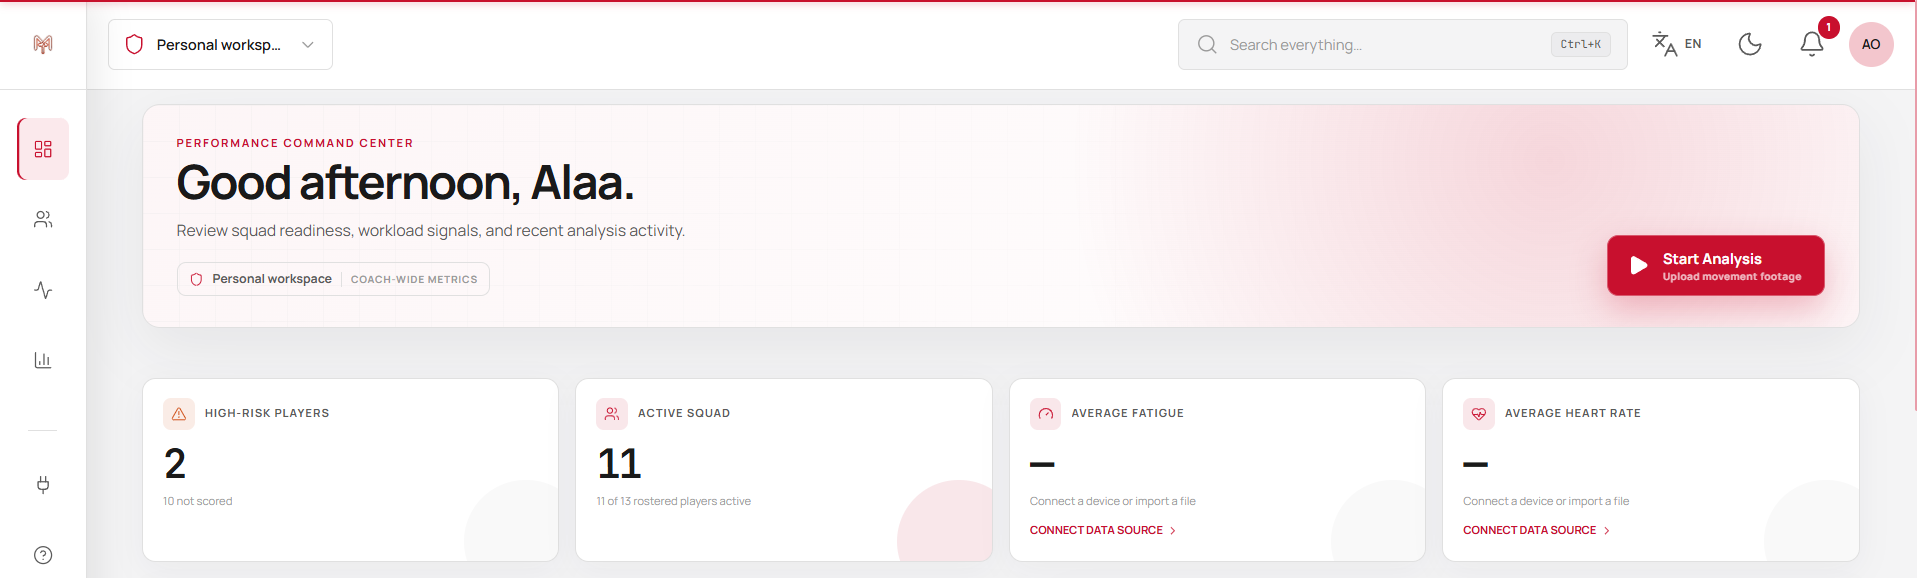Open the AO user avatar menu
Image resolution: width=1917 pixels, height=578 pixels.
1871,44
